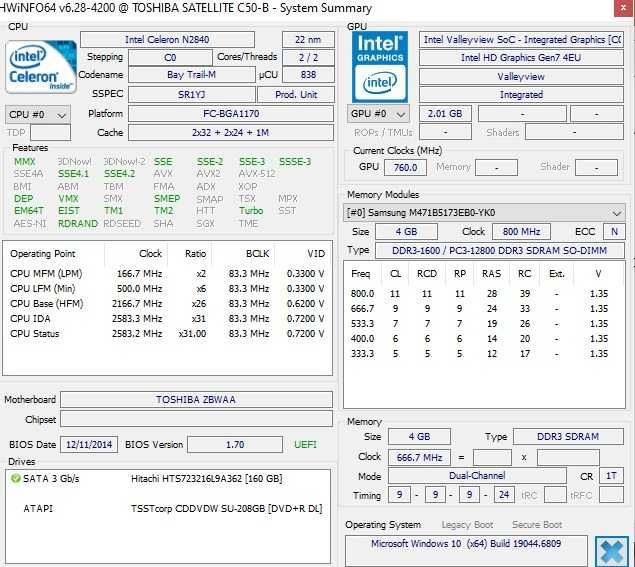The height and width of the screenshot is (567, 635).
Task: Click the VMX feature label
Action: [68, 199]
